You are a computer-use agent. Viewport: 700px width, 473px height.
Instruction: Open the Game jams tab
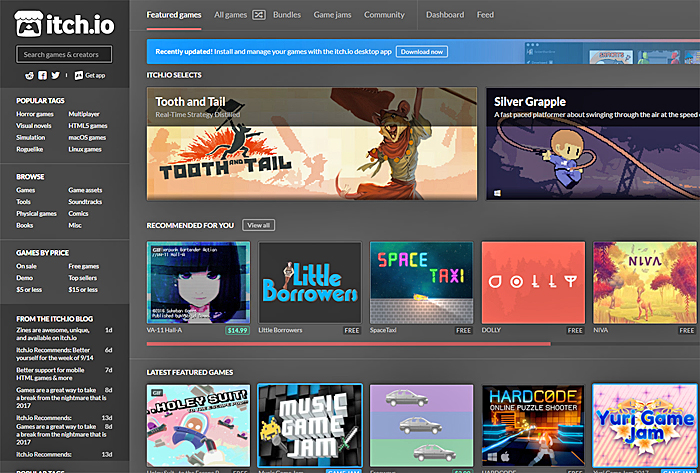click(332, 15)
